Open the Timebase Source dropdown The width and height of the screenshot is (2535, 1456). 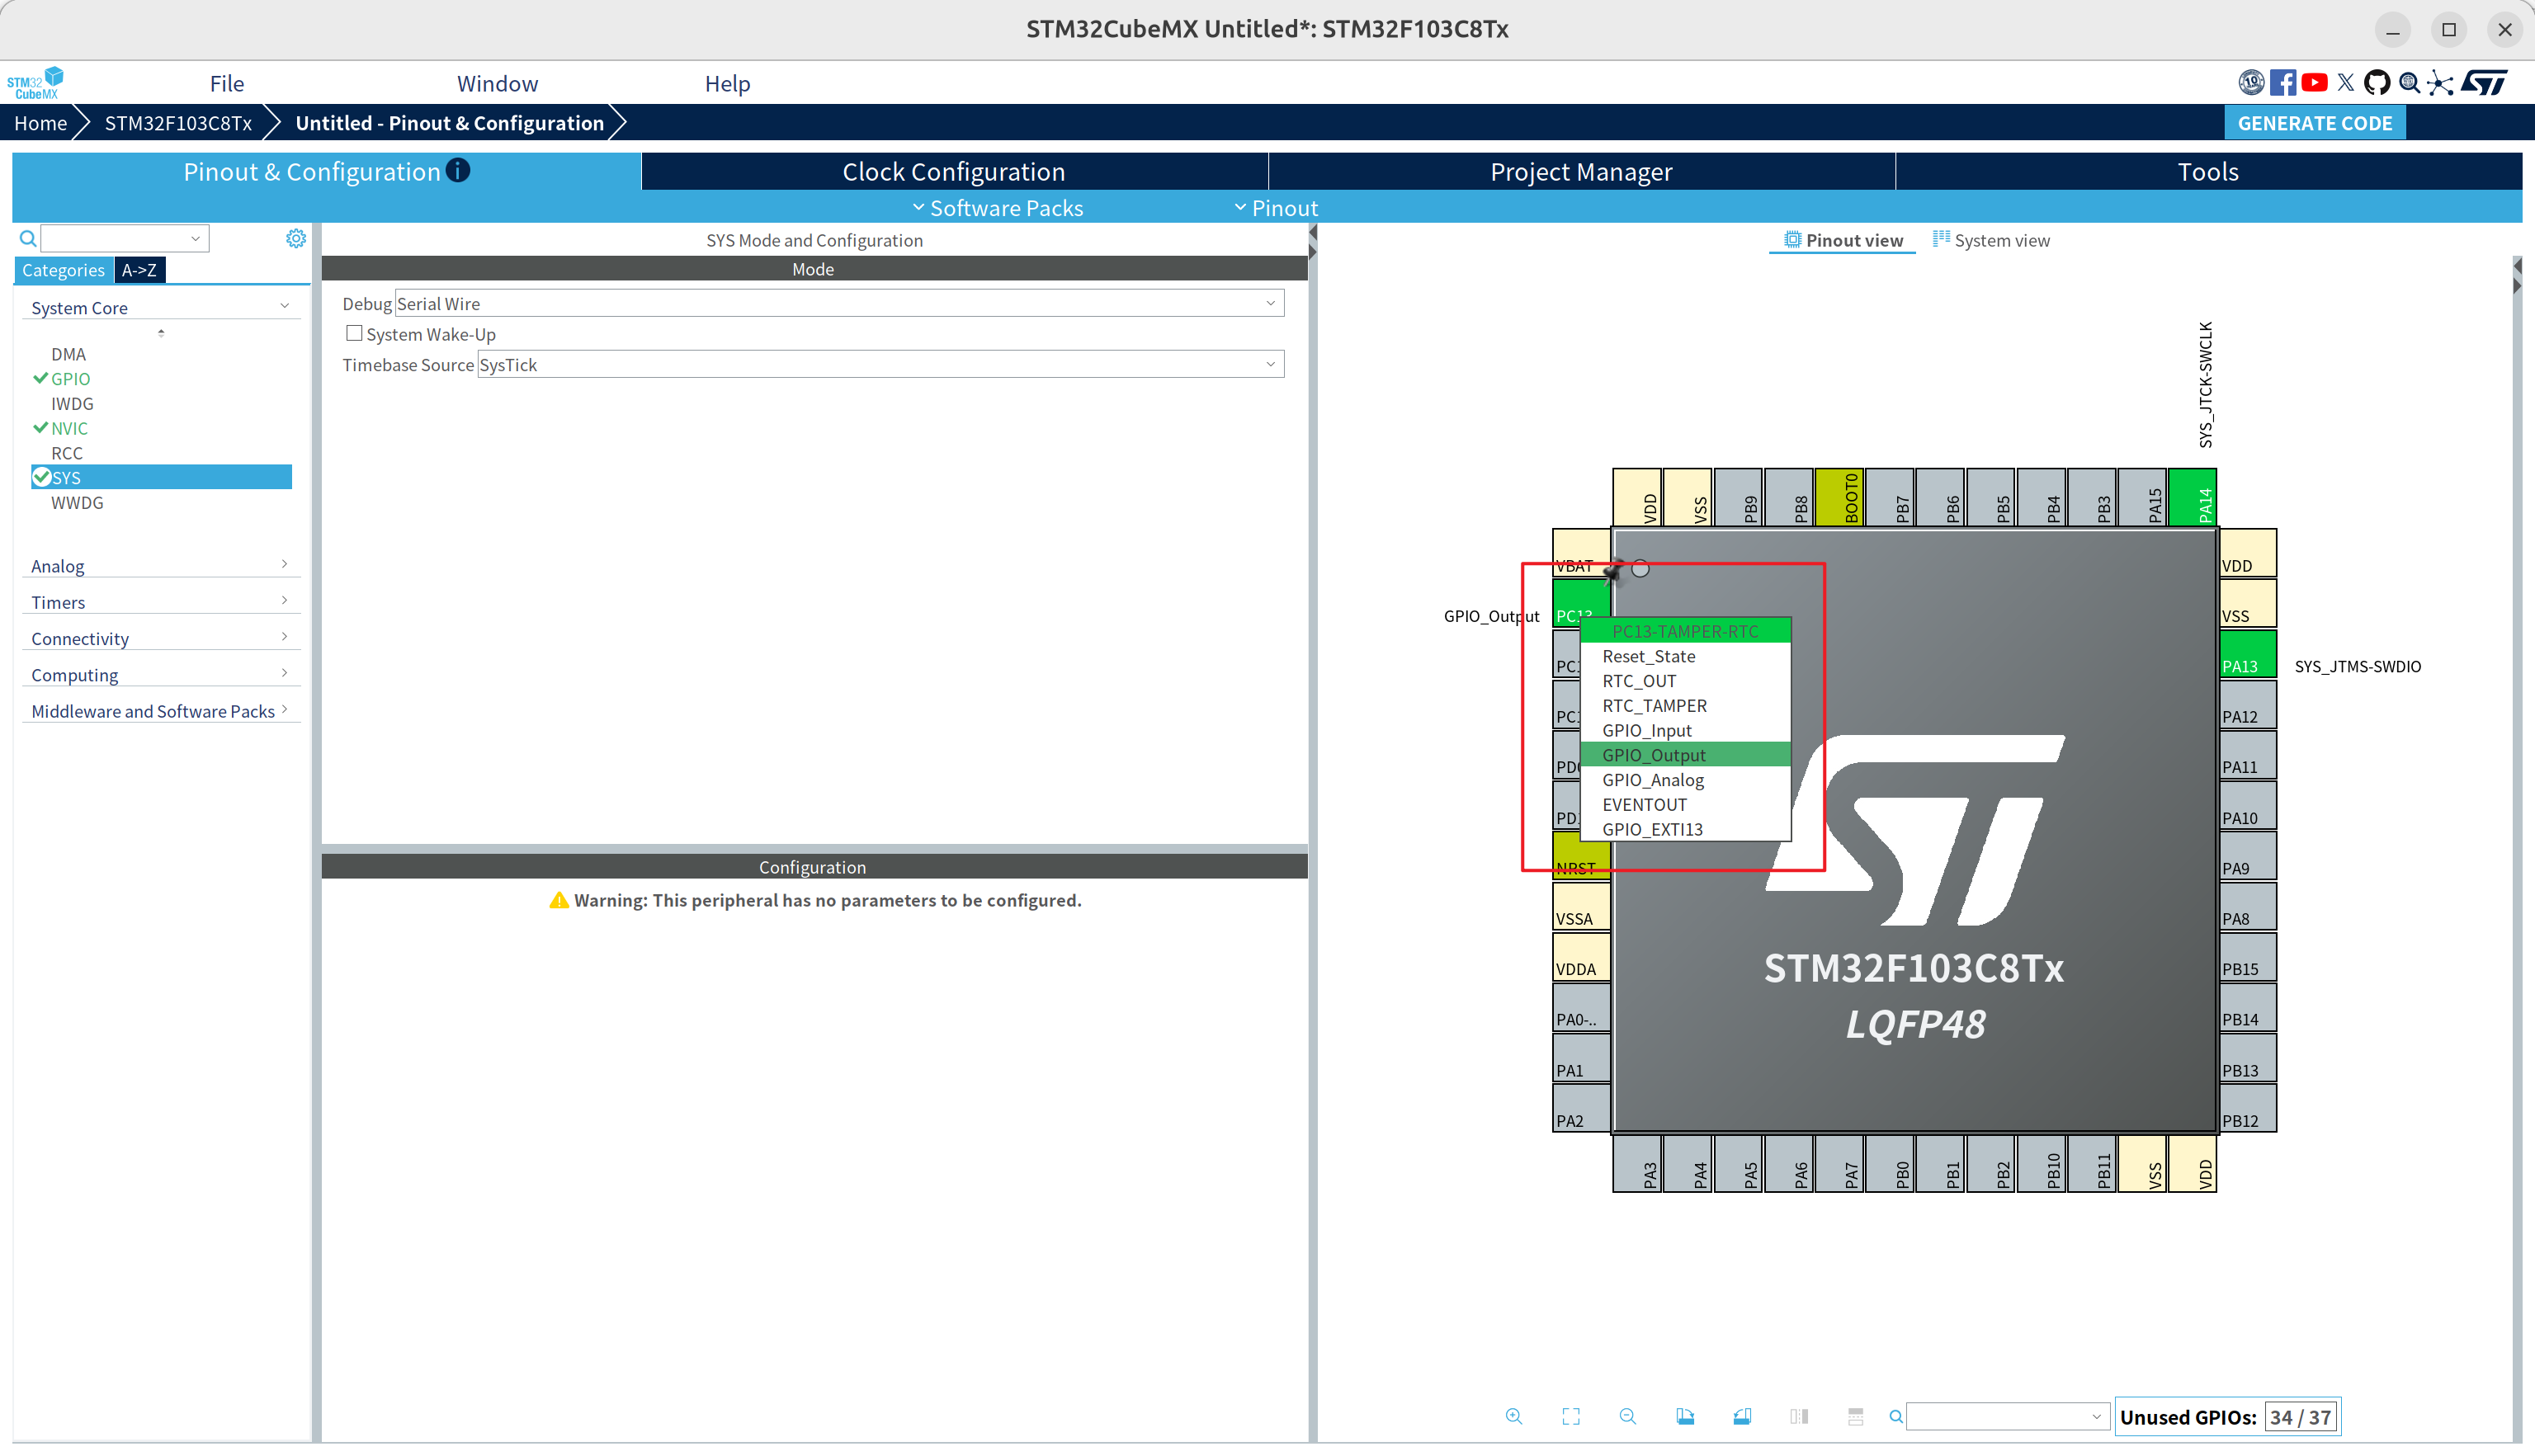point(879,364)
